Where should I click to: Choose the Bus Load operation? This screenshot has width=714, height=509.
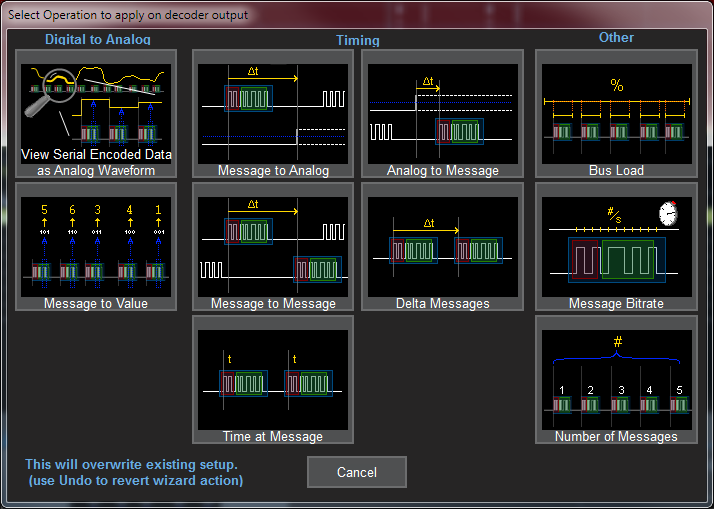coord(616,113)
